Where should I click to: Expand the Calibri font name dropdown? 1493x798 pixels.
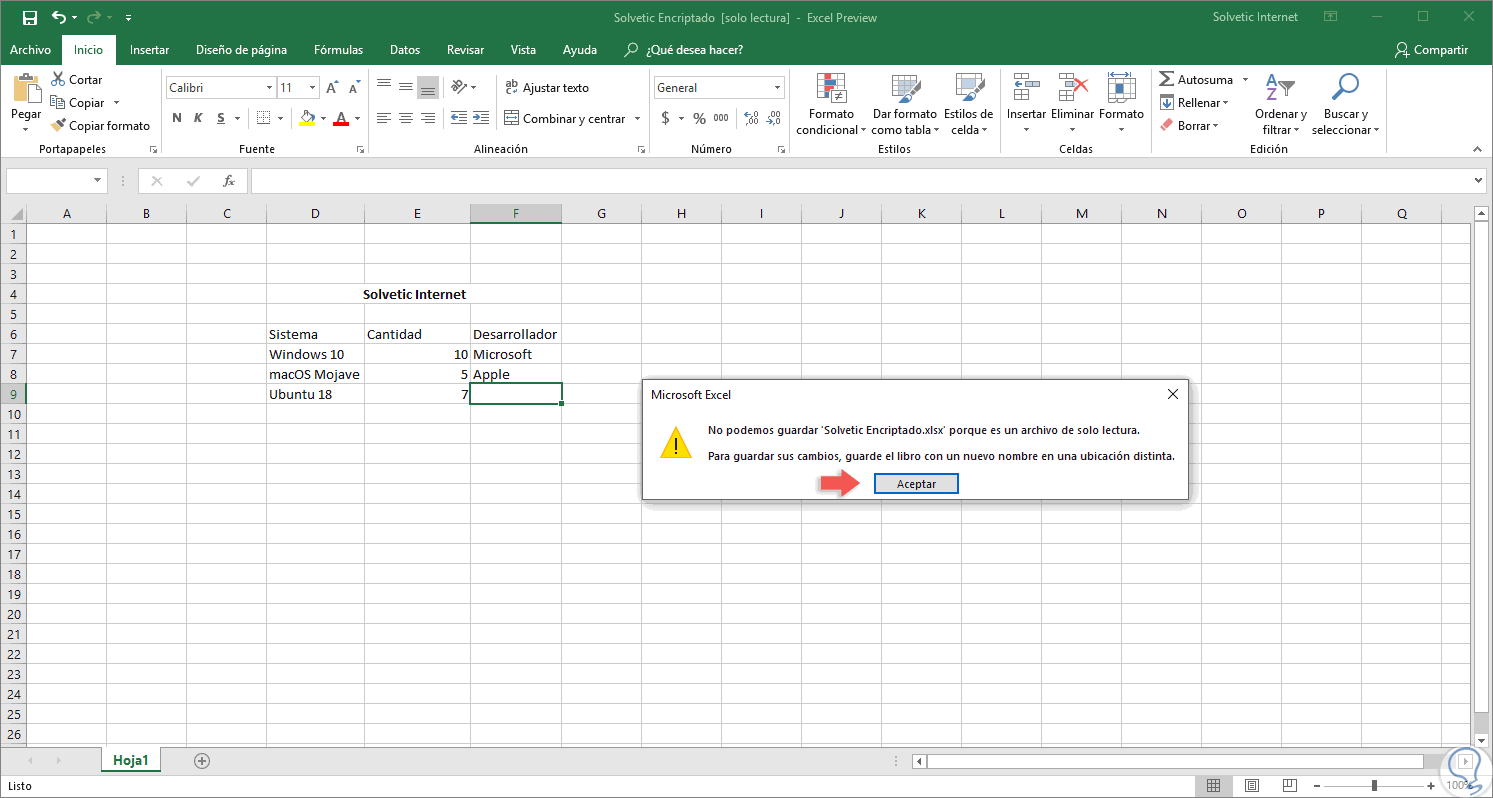(269, 88)
